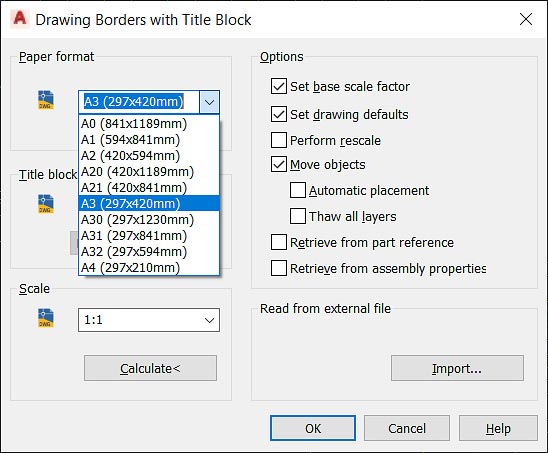
Task: Click the Paper format text field
Action: 139,102
